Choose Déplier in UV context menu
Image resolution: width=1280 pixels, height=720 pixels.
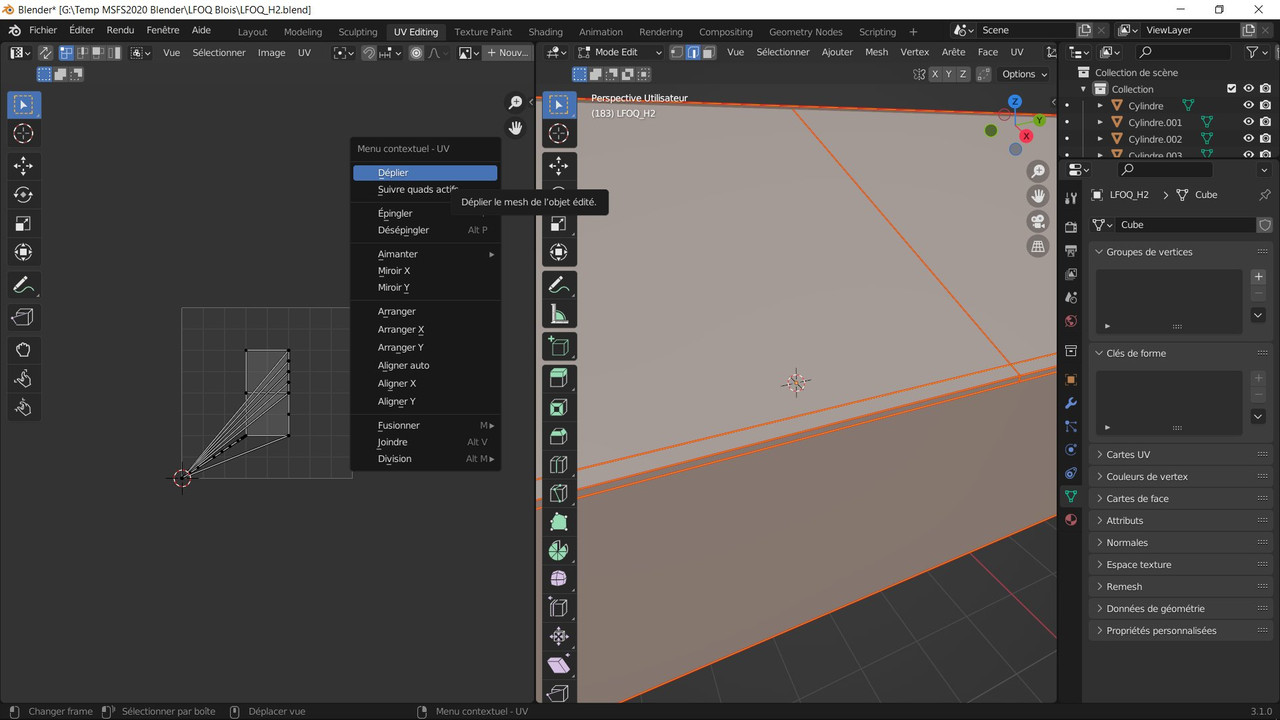pos(425,173)
